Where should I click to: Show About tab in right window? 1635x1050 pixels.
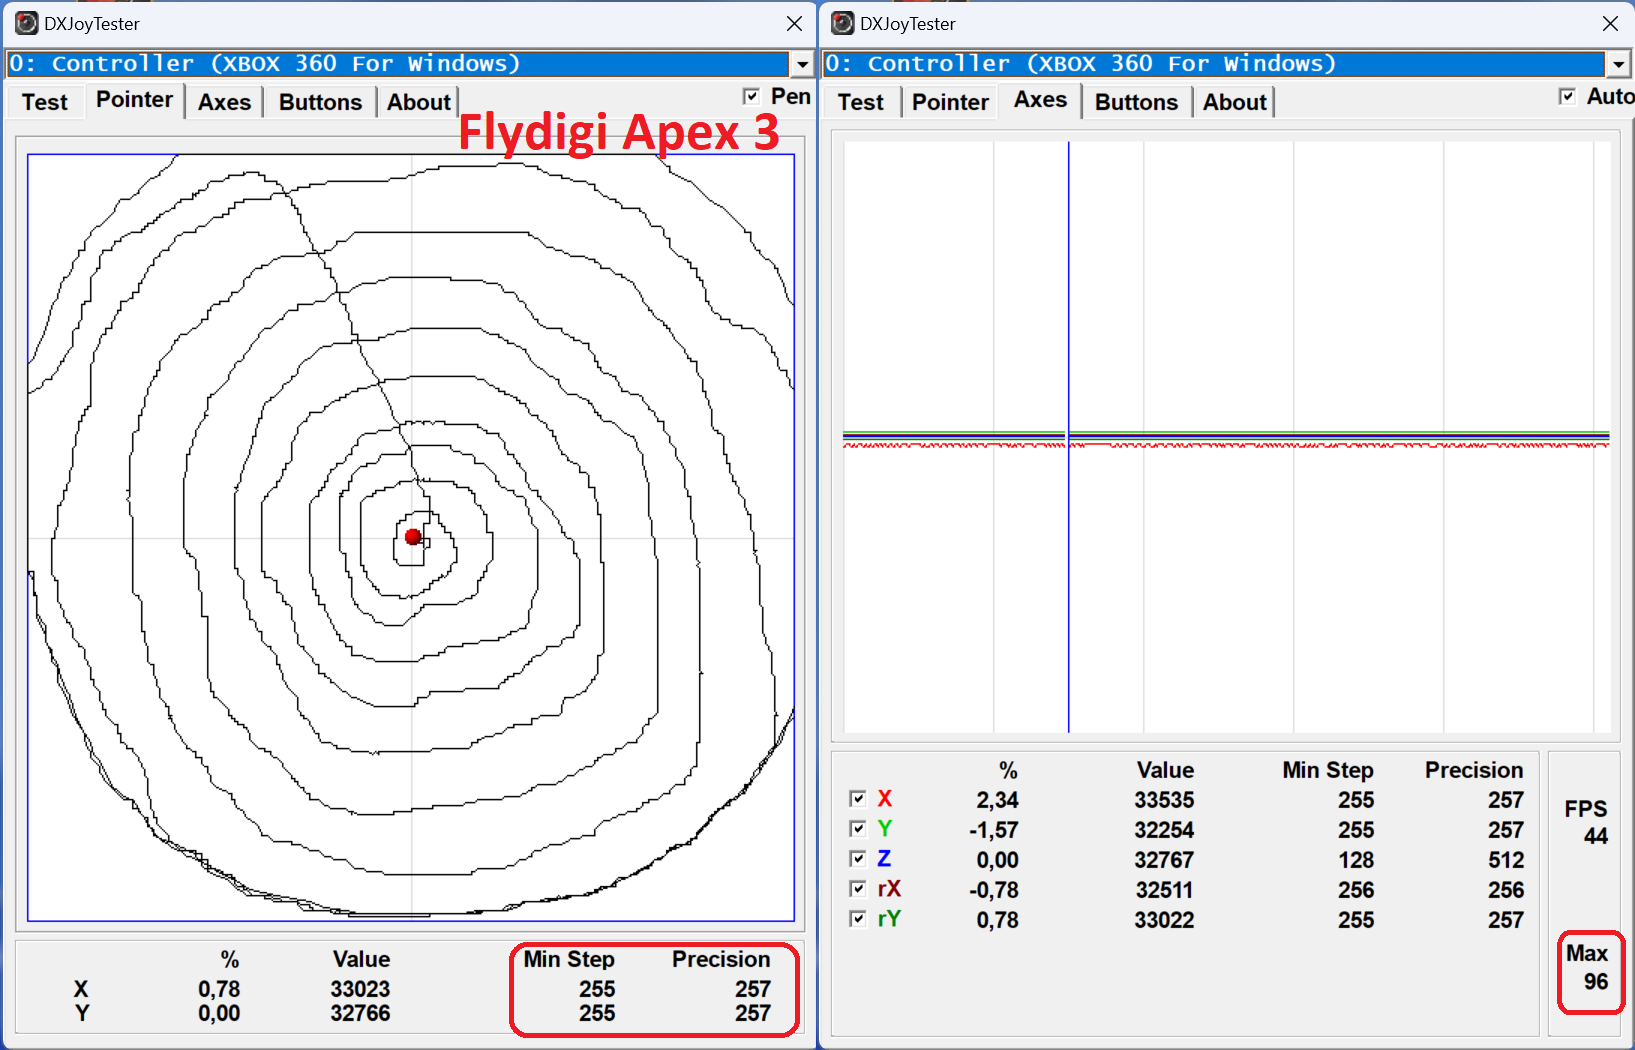pyautogui.click(x=1234, y=102)
